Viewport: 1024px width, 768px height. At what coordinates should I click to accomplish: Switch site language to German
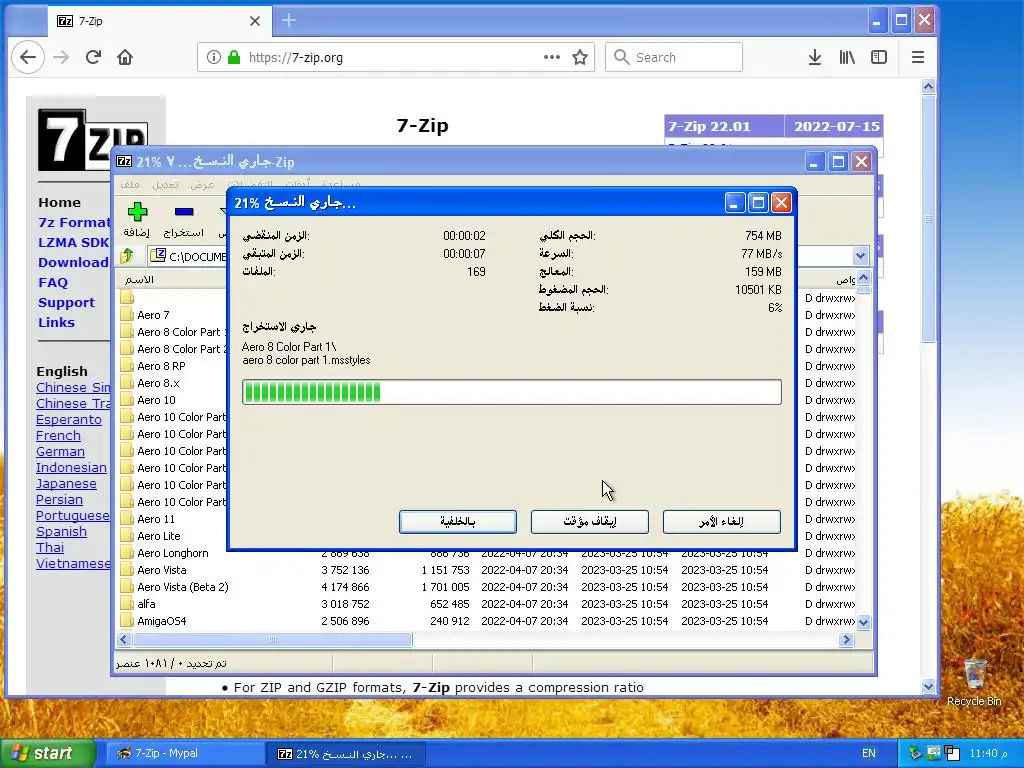[x=60, y=451]
